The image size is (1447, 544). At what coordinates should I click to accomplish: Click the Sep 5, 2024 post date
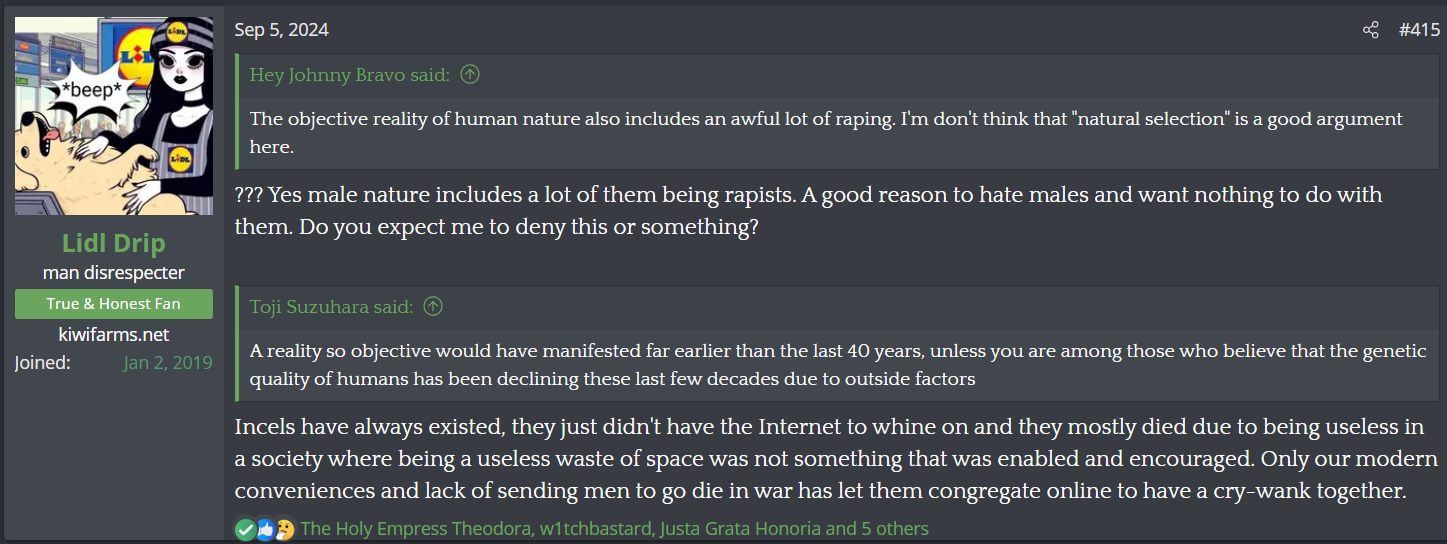tap(281, 30)
